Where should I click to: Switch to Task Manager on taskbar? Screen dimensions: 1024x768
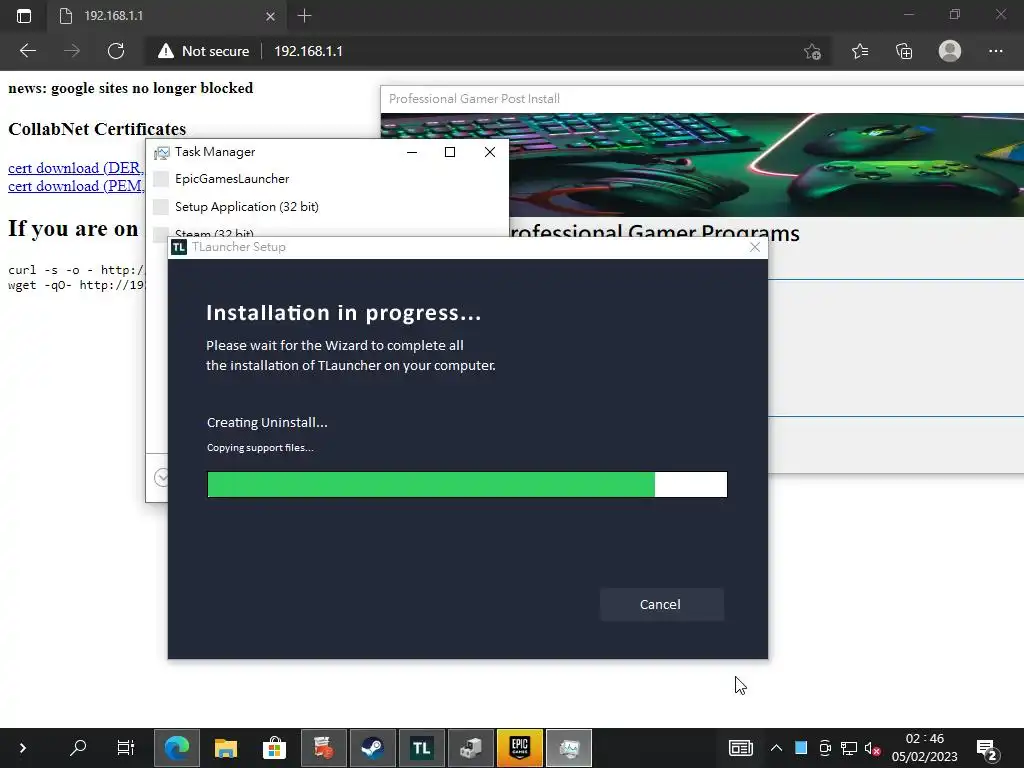click(x=569, y=748)
